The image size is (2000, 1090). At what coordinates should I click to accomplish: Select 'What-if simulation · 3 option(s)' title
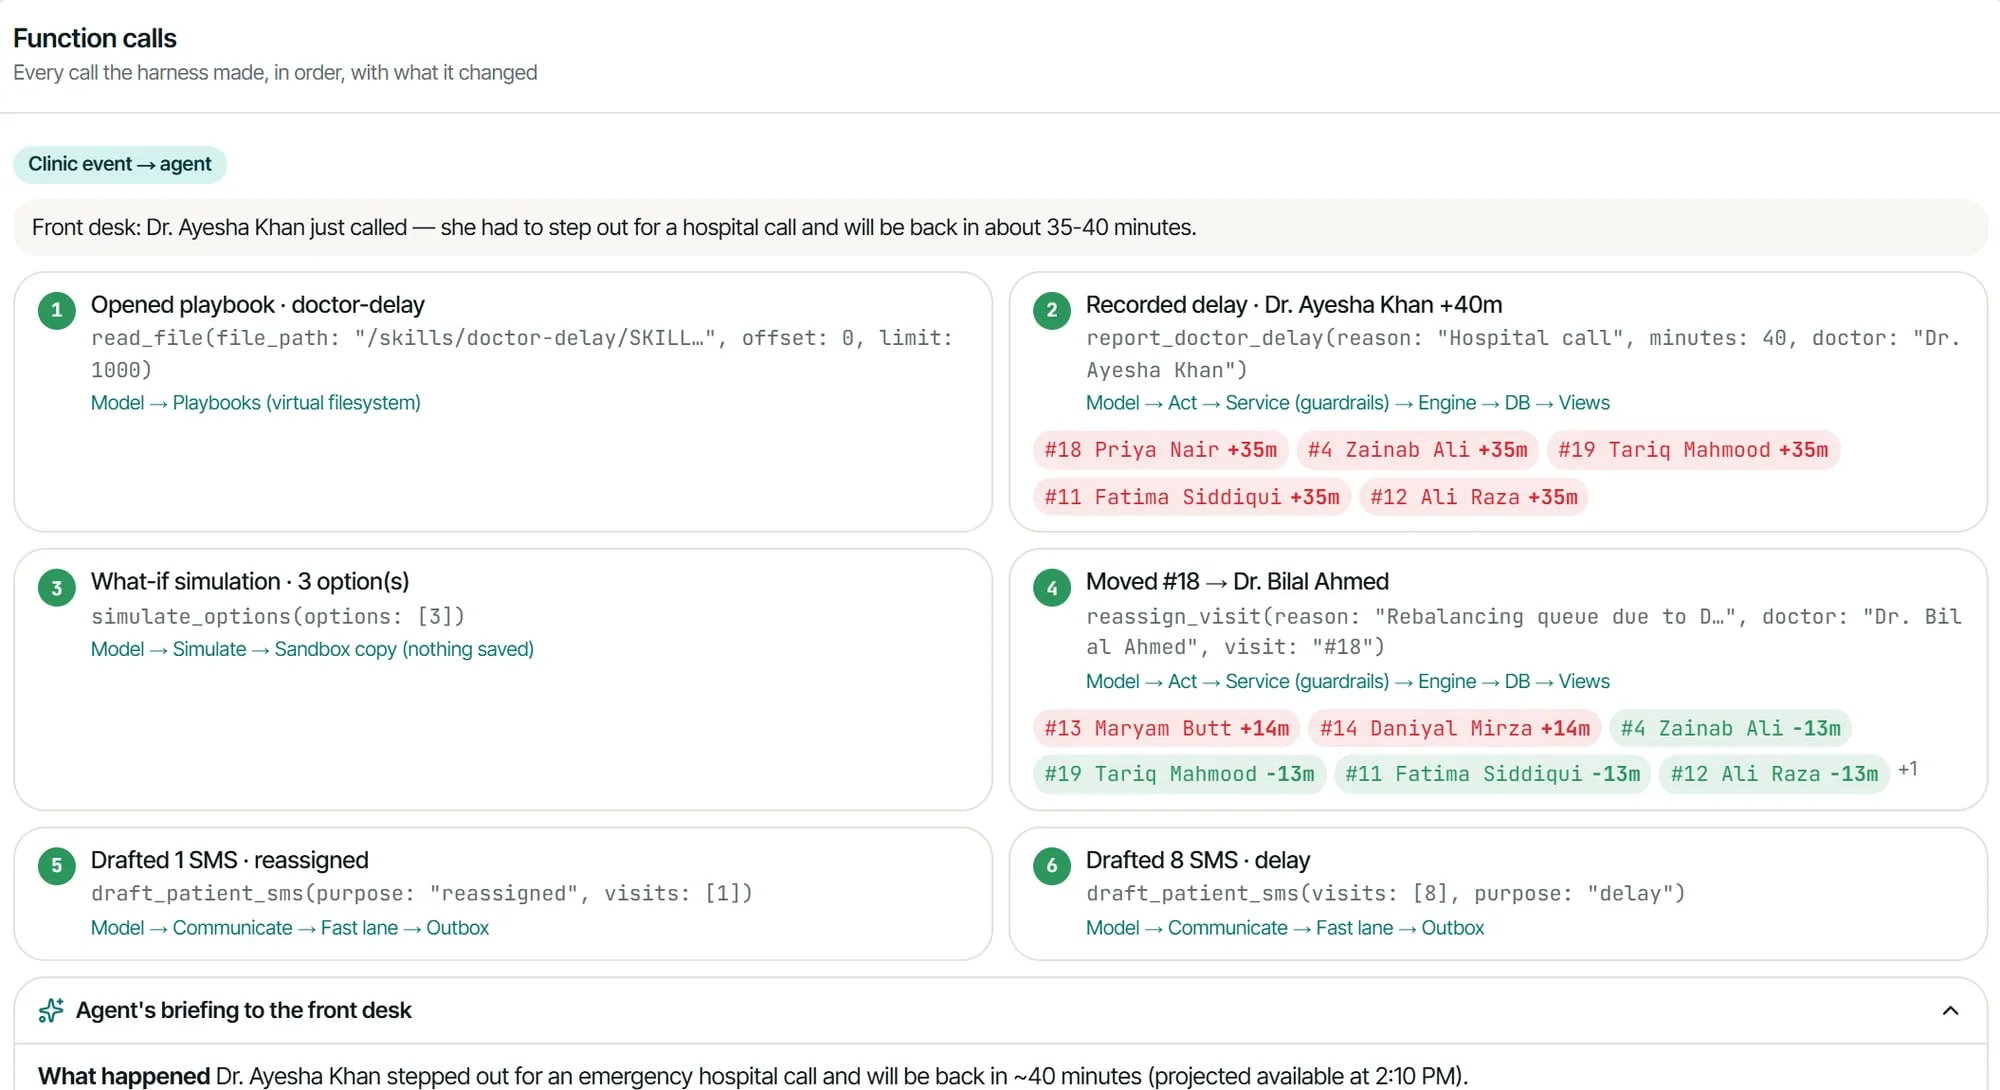250,581
